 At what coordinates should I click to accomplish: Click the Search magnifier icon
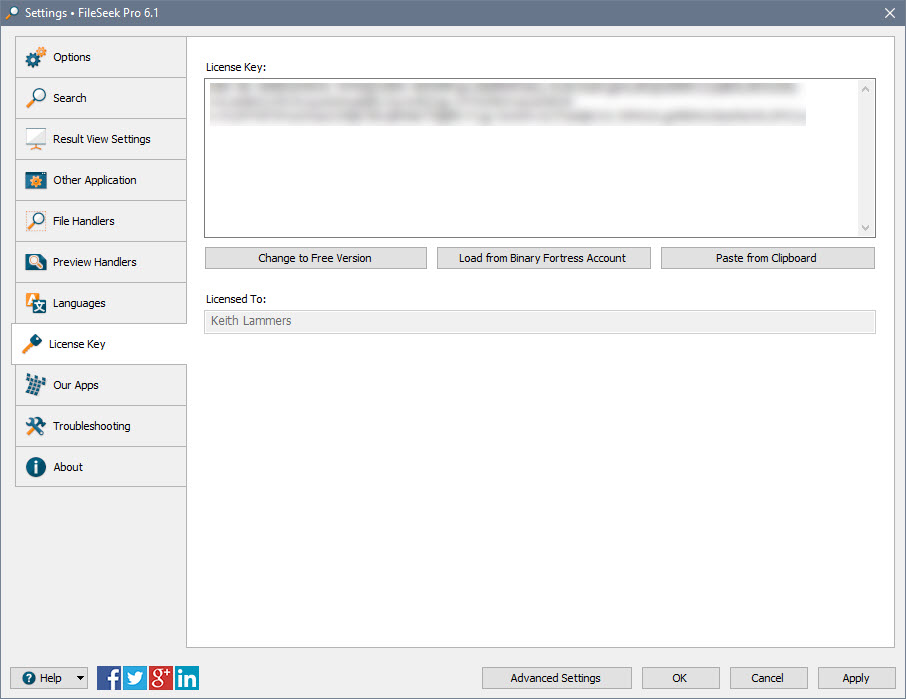pos(36,98)
